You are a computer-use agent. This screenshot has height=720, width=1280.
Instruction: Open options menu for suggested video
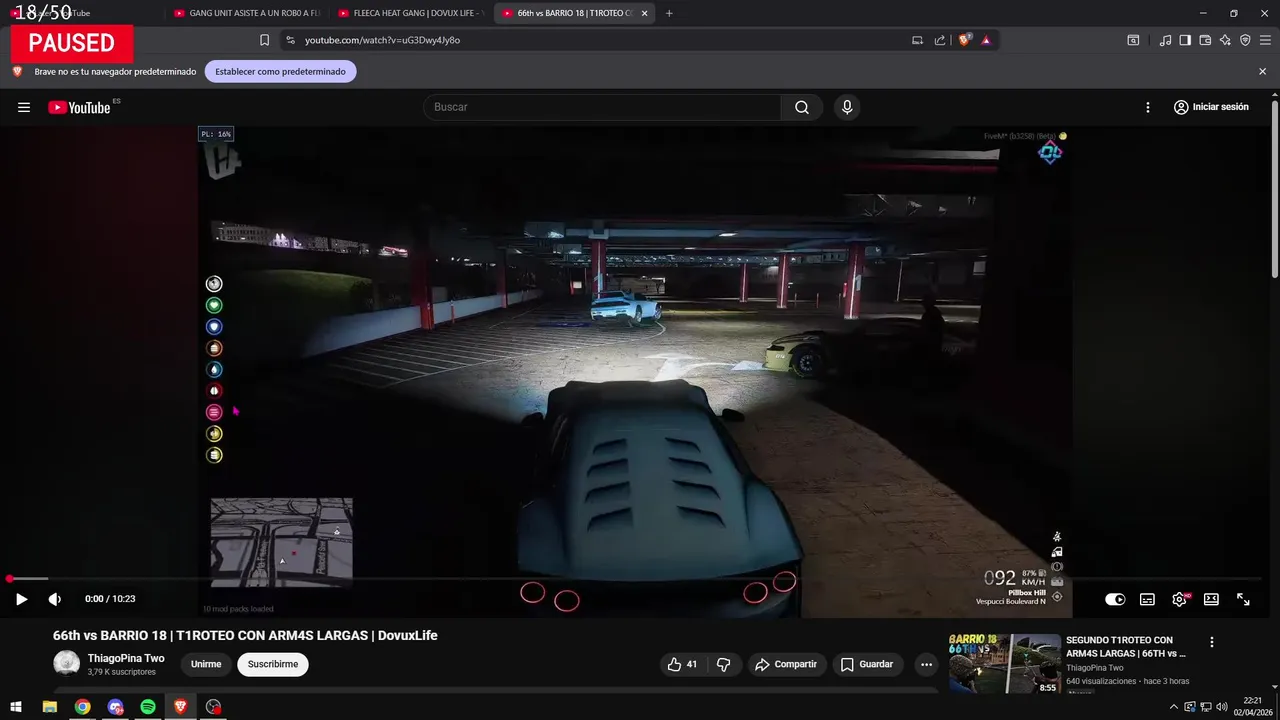click(1212, 642)
